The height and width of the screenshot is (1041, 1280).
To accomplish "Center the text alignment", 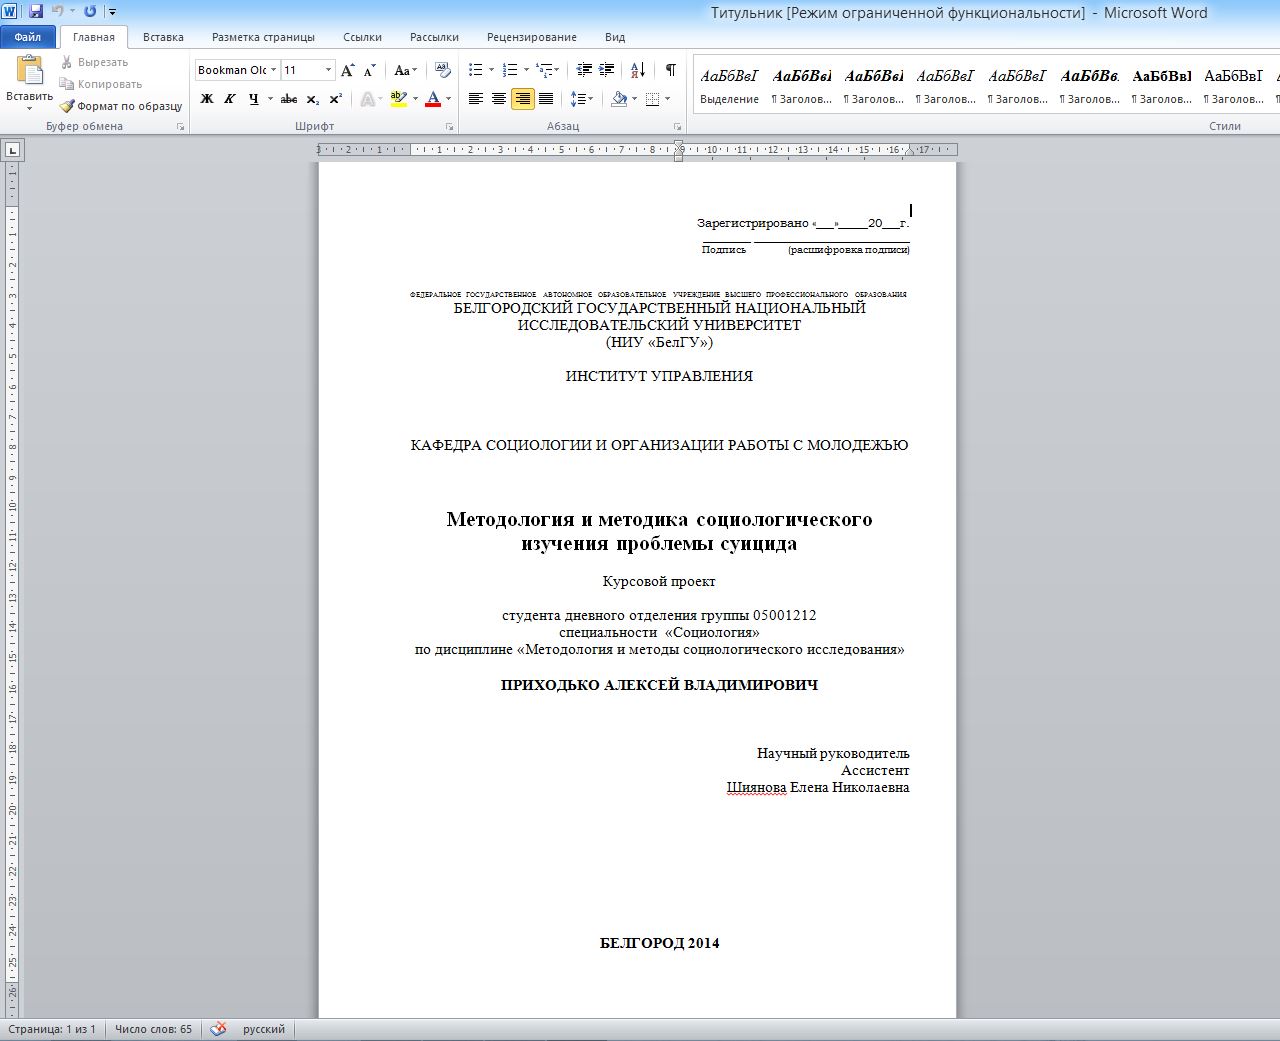I will (x=499, y=99).
